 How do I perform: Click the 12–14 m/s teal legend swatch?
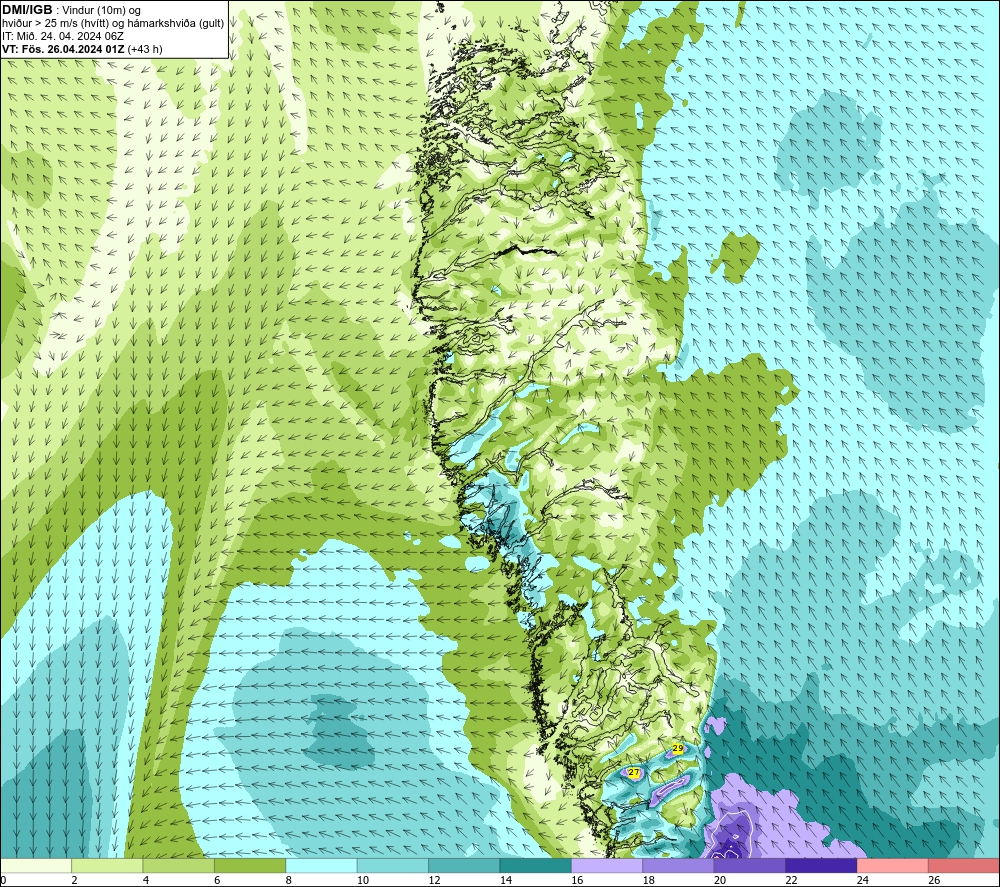tap(464, 866)
